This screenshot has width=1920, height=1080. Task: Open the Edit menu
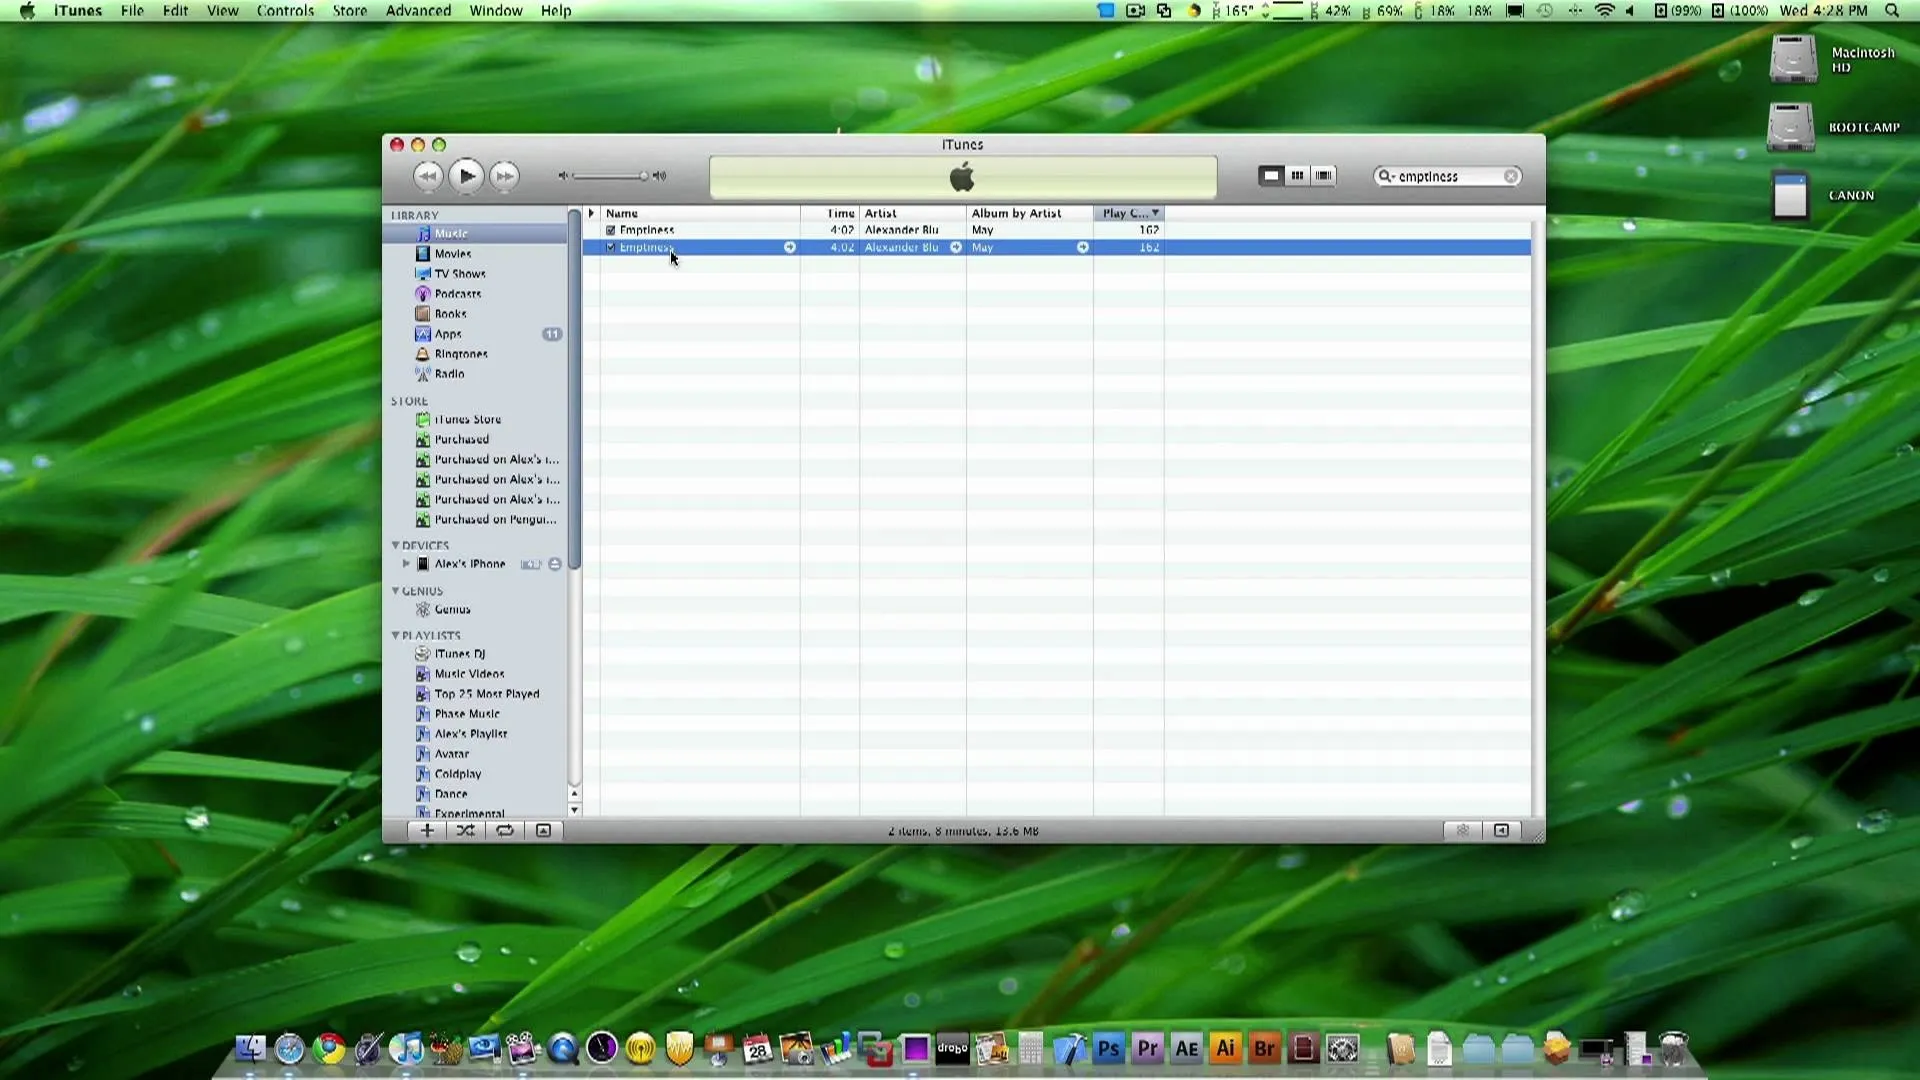click(176, 11)
